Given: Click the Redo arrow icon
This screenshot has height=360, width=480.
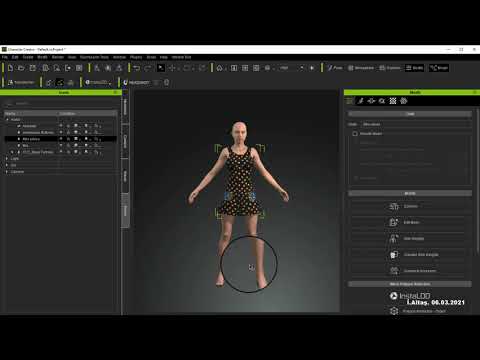Looking at the screenshot, I should click(148, 68).
